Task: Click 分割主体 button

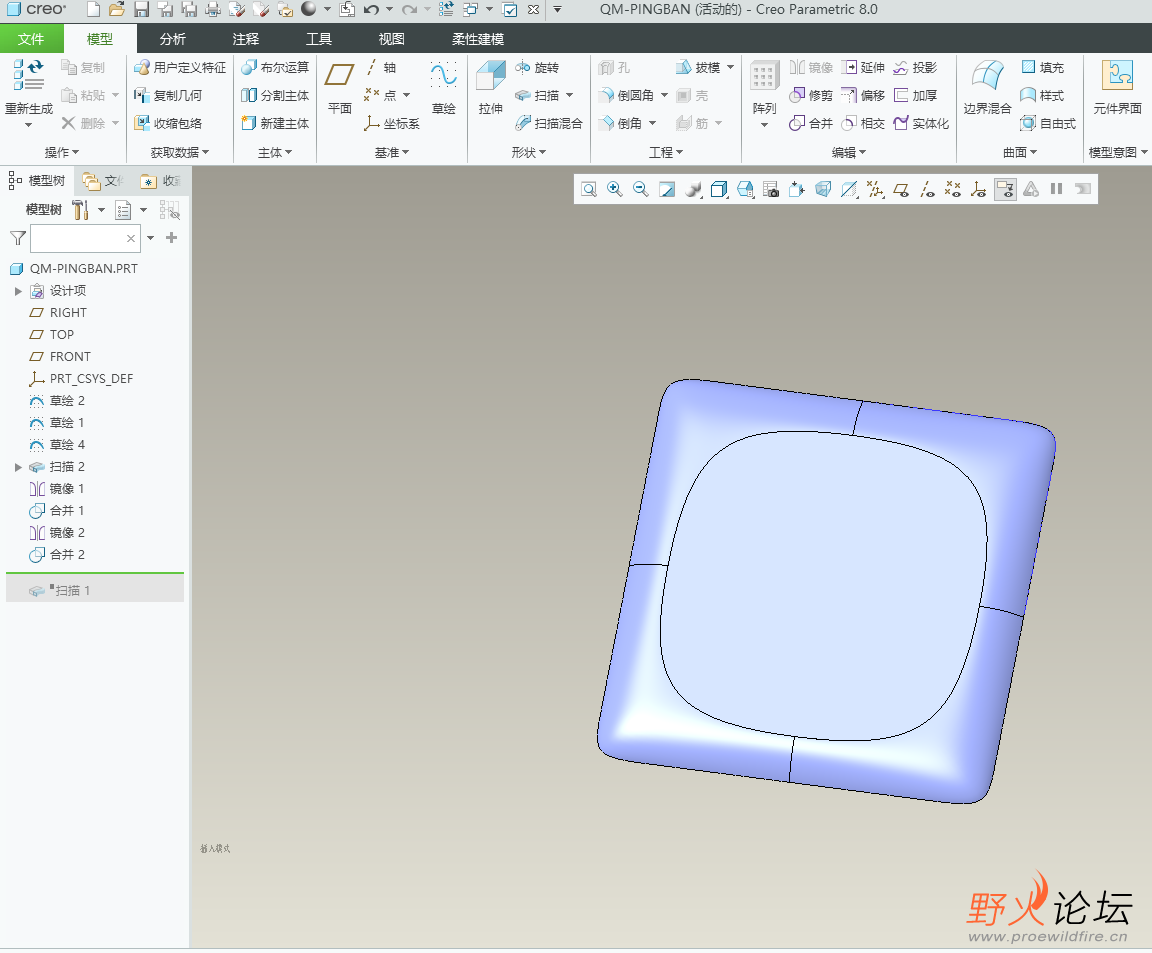Action: tap(276, 96)
